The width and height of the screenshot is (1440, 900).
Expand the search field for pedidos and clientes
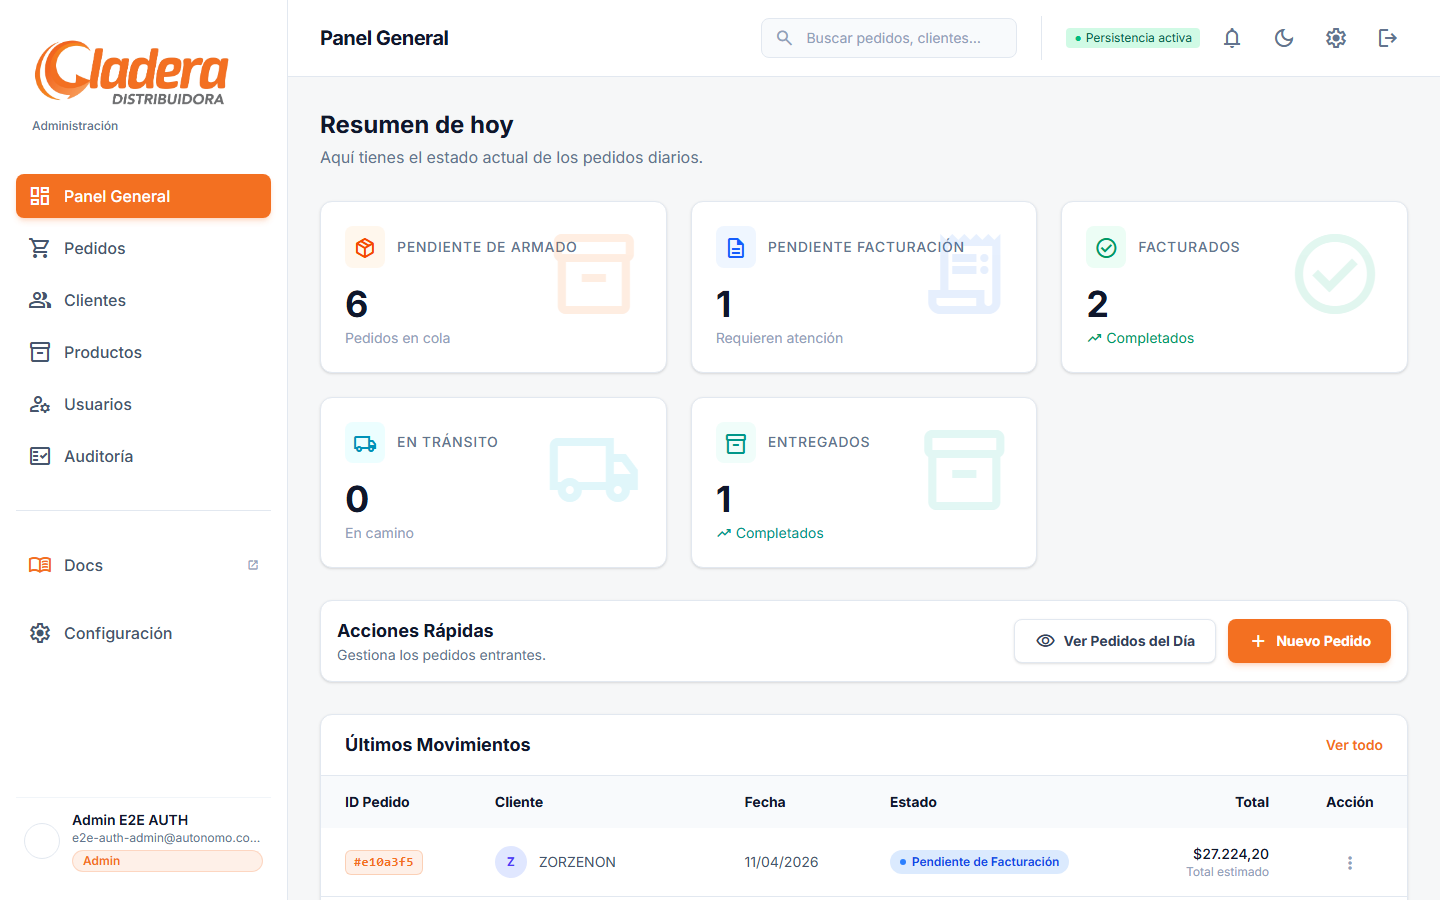pos(888,37)
